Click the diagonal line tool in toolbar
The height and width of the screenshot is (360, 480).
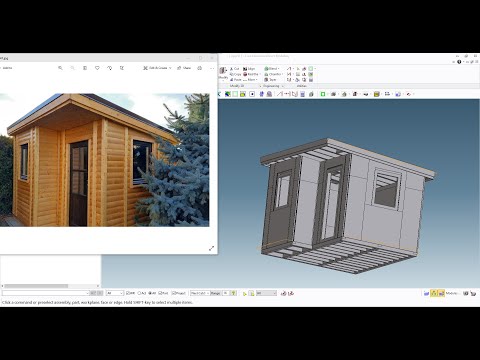point(279,94)
